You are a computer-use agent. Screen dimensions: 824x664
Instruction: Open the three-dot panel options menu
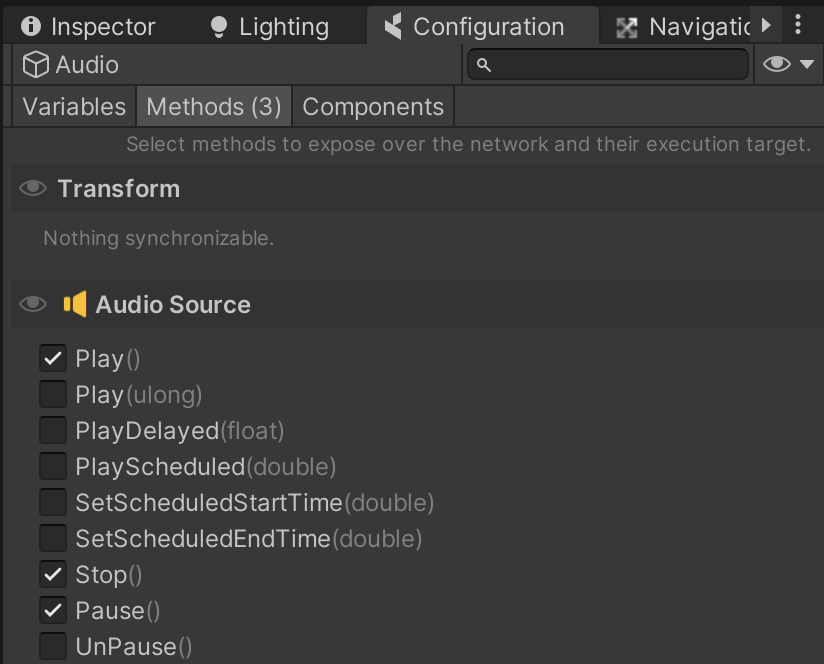pyautogui.click(x=797, y=26)
